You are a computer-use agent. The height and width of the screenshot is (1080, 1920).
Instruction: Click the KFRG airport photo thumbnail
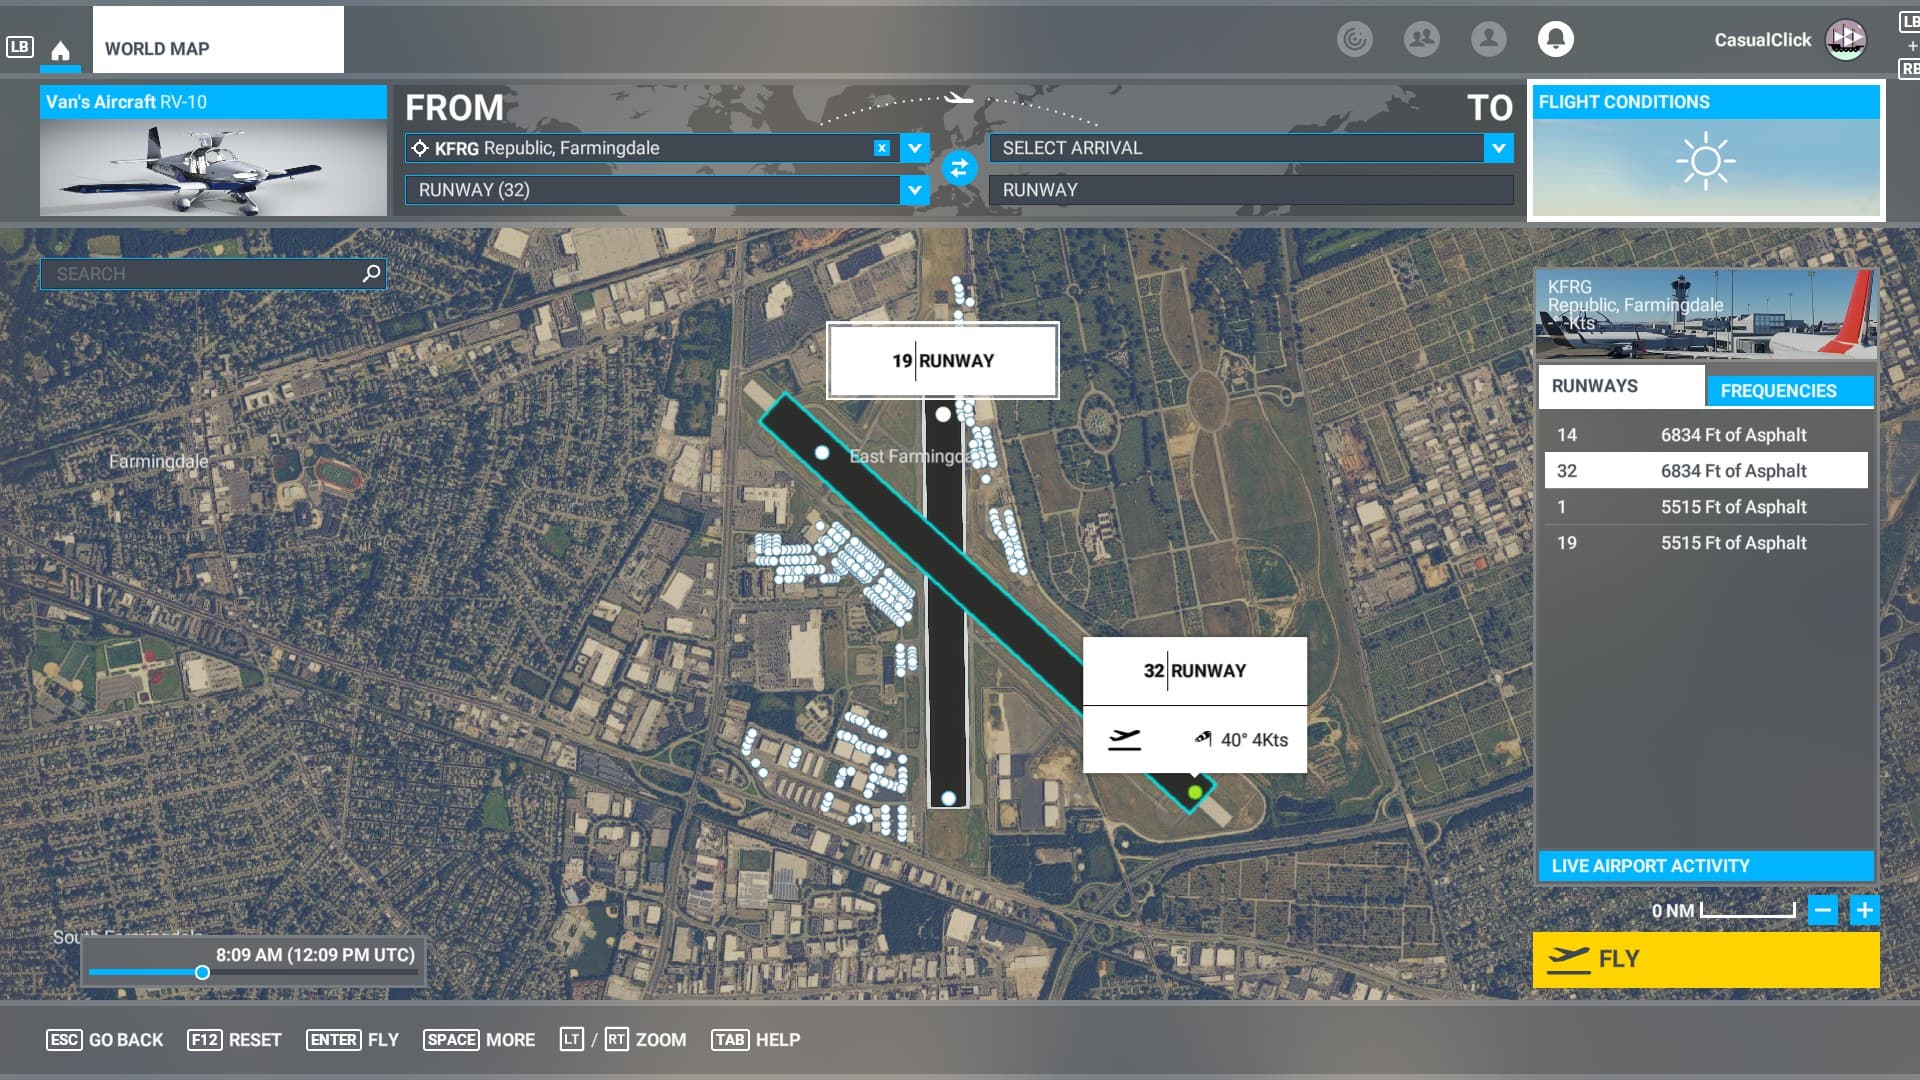[1706, 314]
